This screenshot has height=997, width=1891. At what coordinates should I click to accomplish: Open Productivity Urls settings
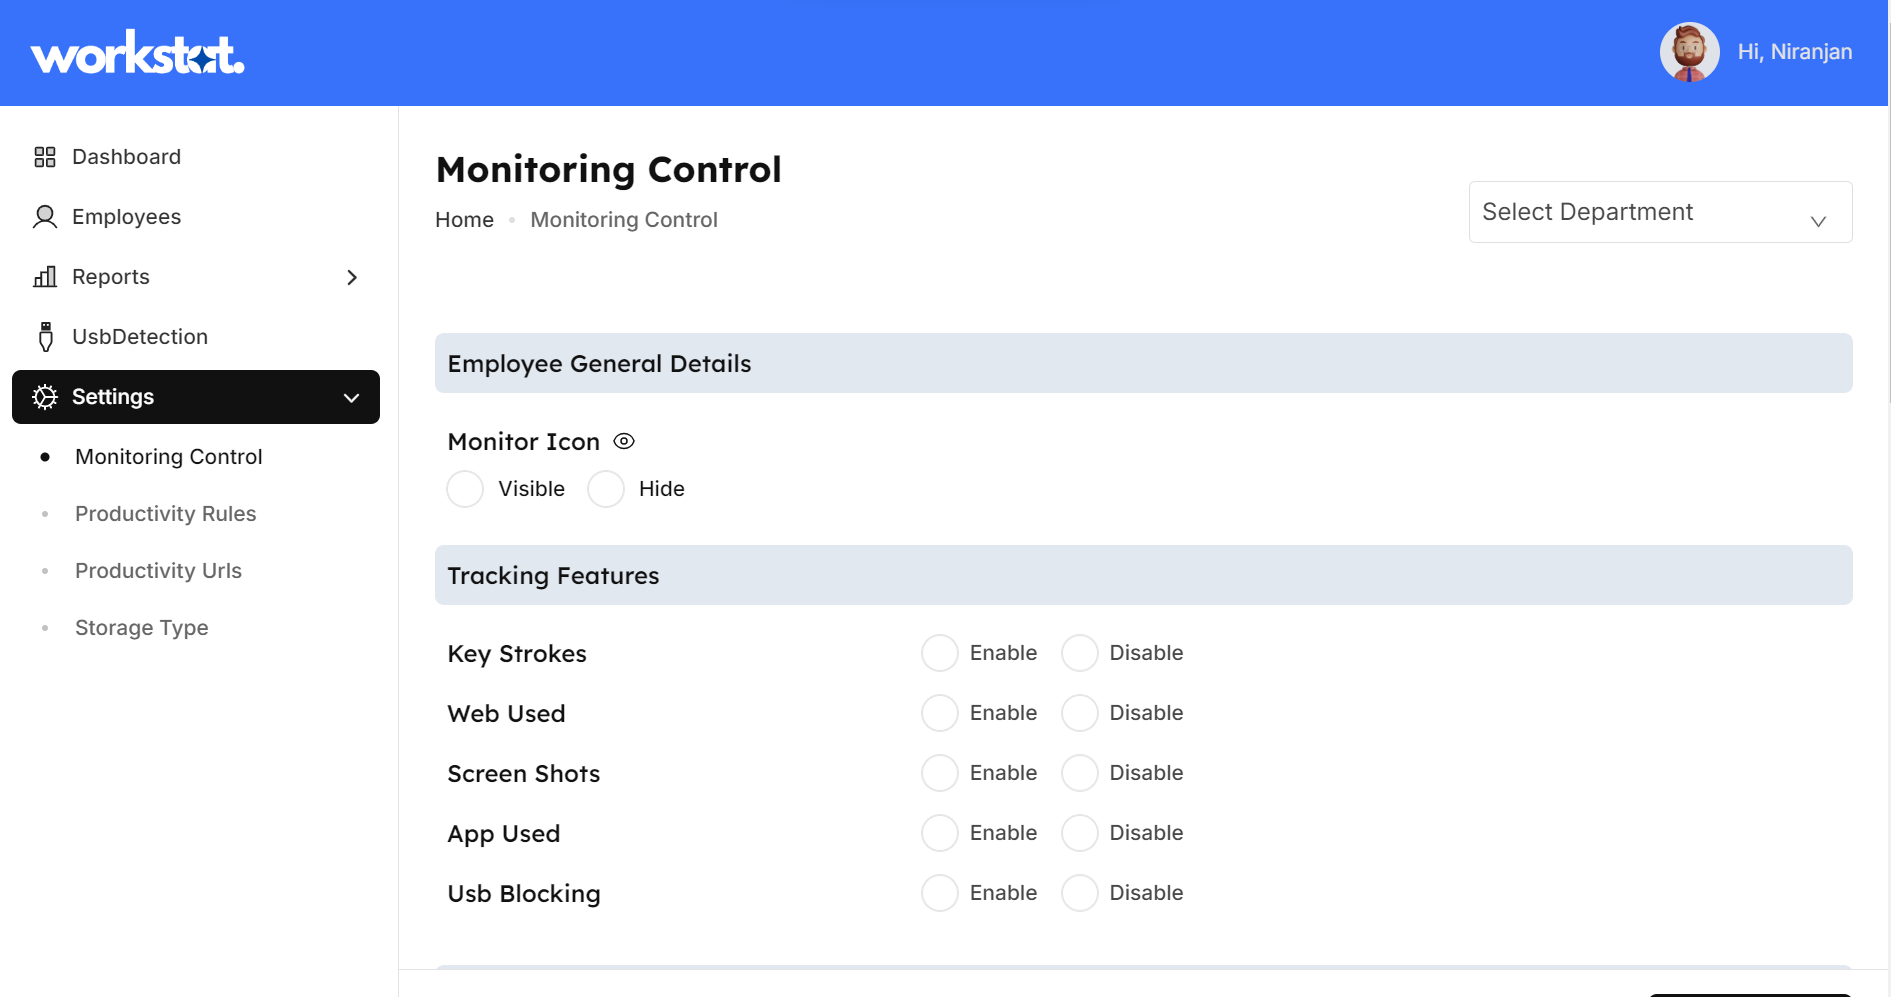158,570
